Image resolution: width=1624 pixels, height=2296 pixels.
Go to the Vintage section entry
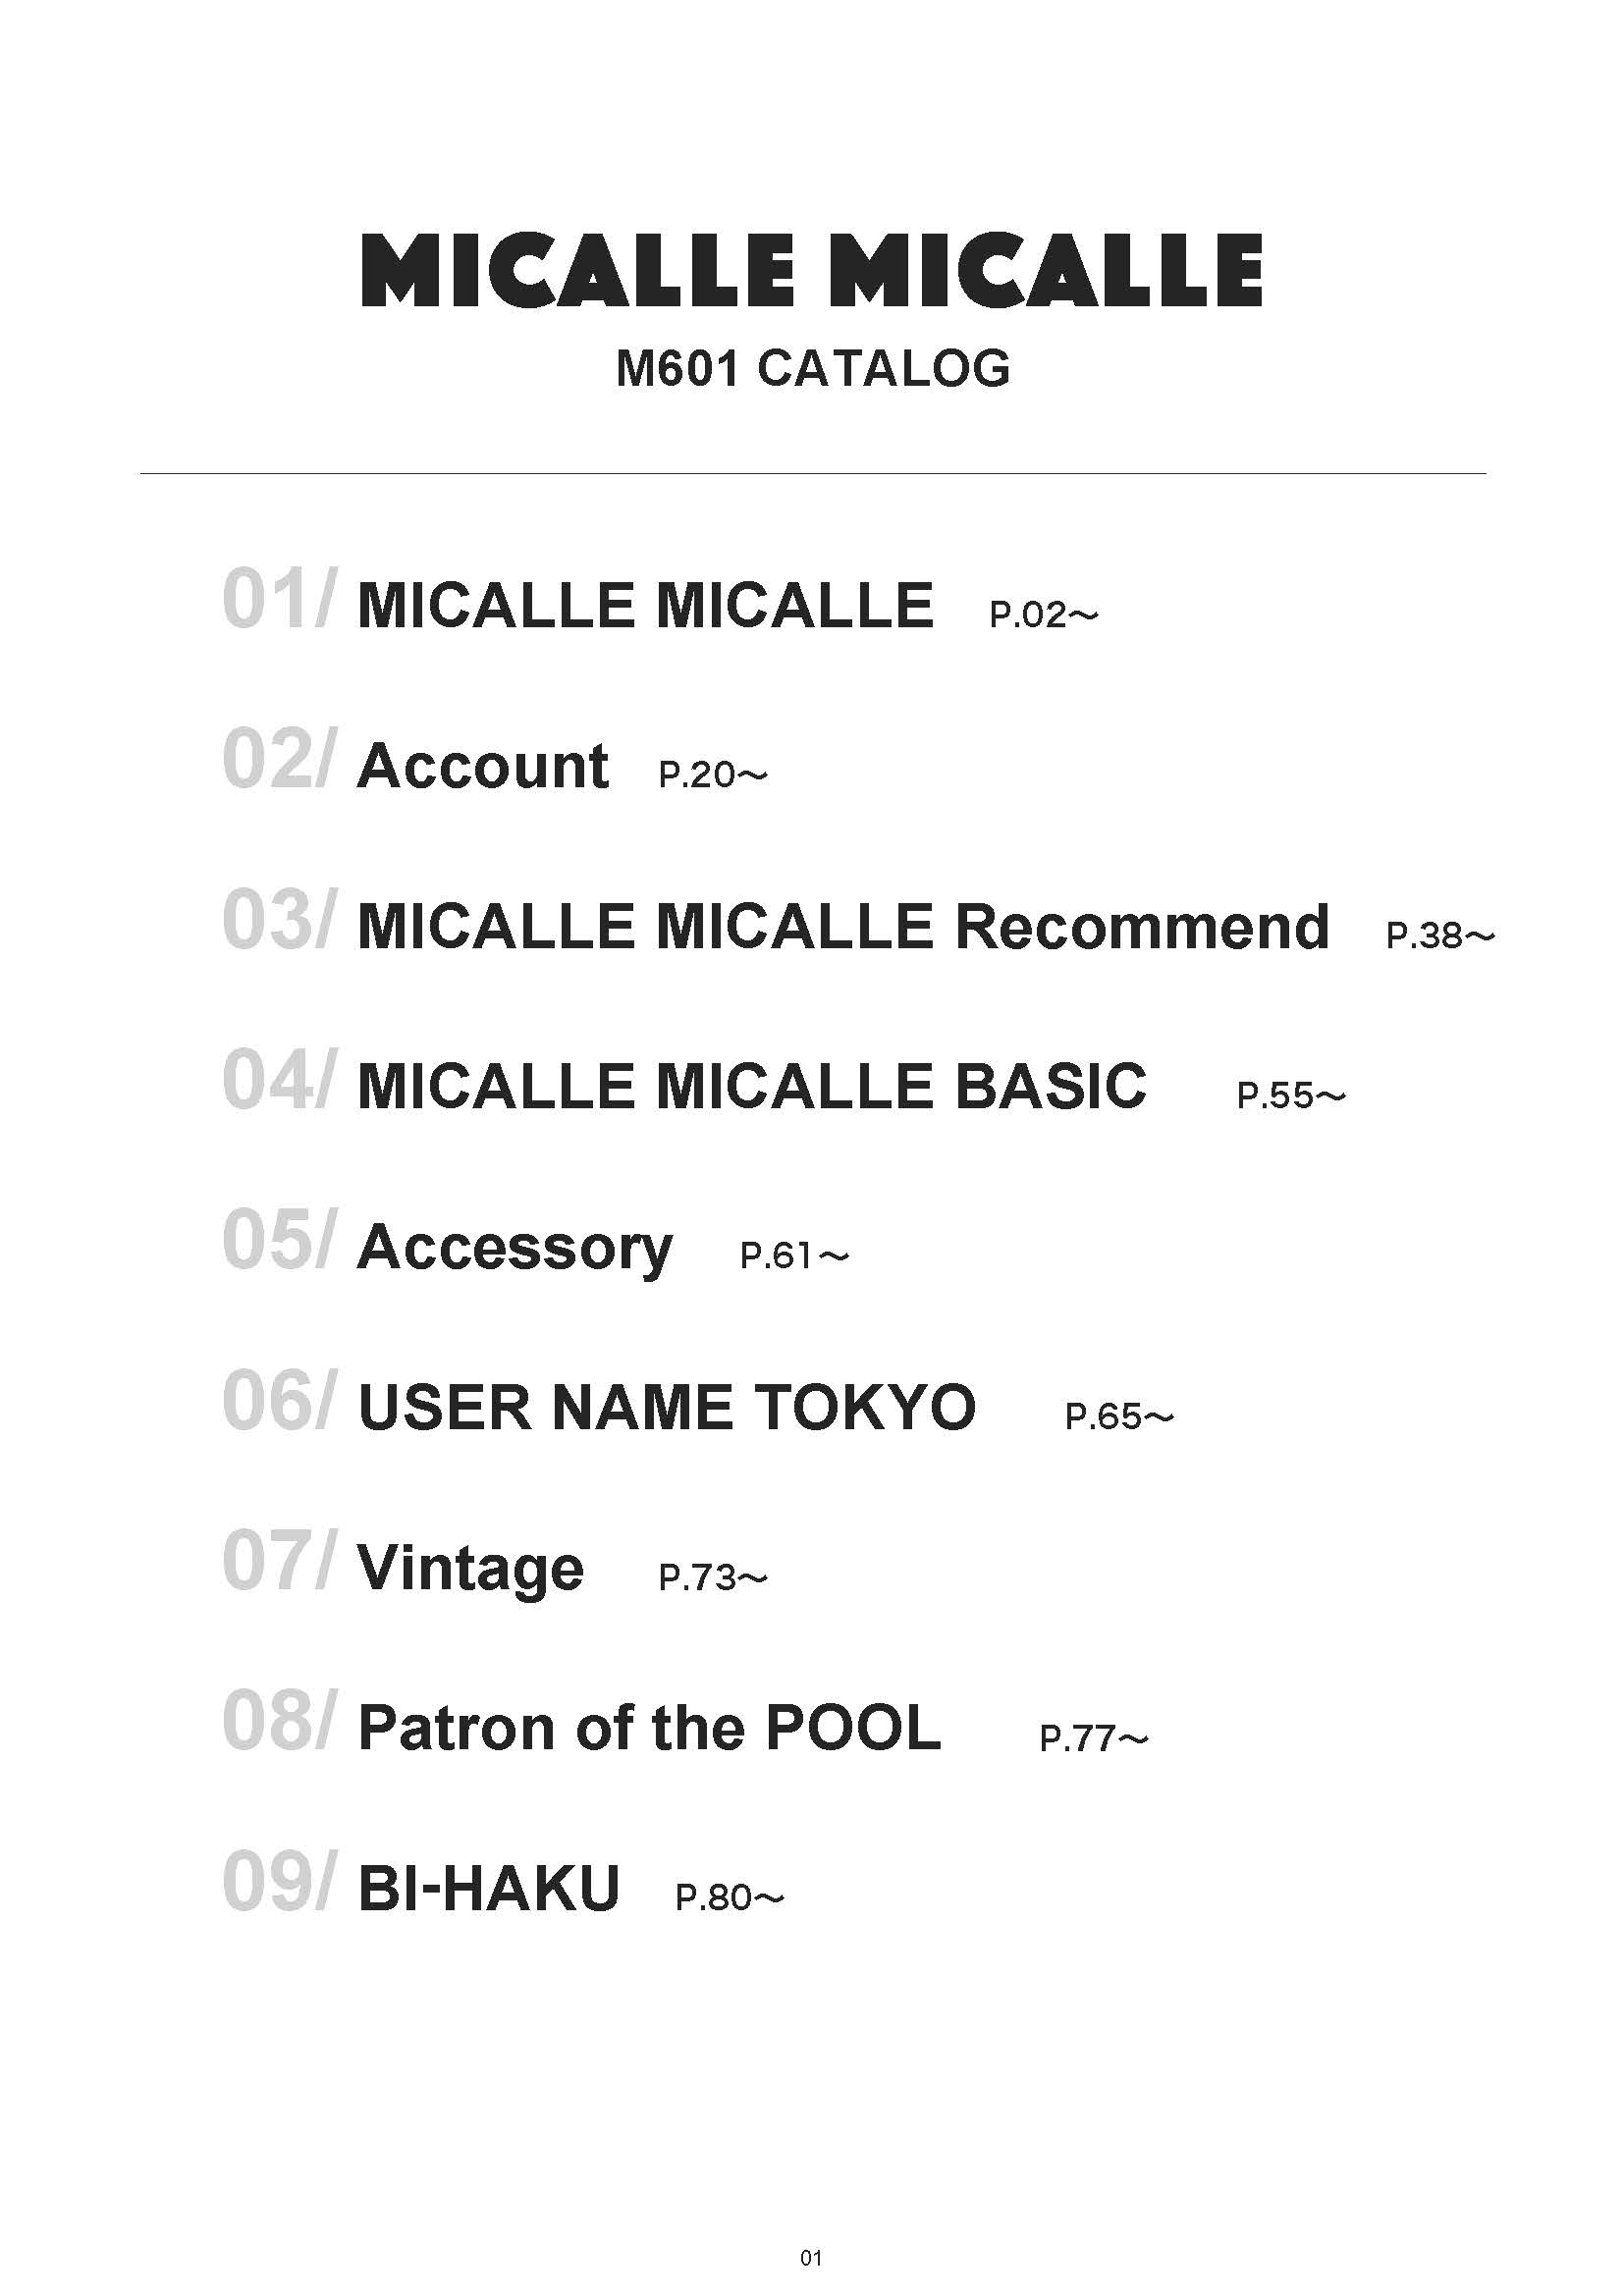pyautogui.click(x=470, y=1568)
